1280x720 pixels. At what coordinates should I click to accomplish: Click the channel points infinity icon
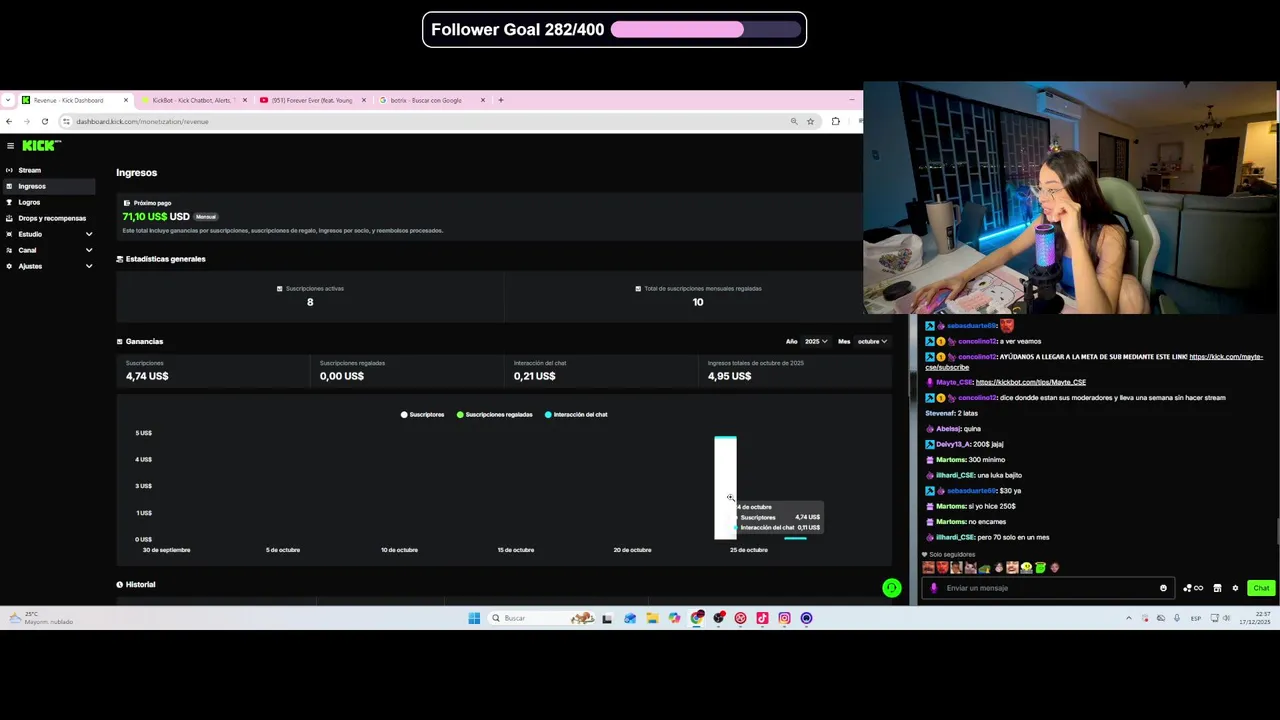point(1193,588)
